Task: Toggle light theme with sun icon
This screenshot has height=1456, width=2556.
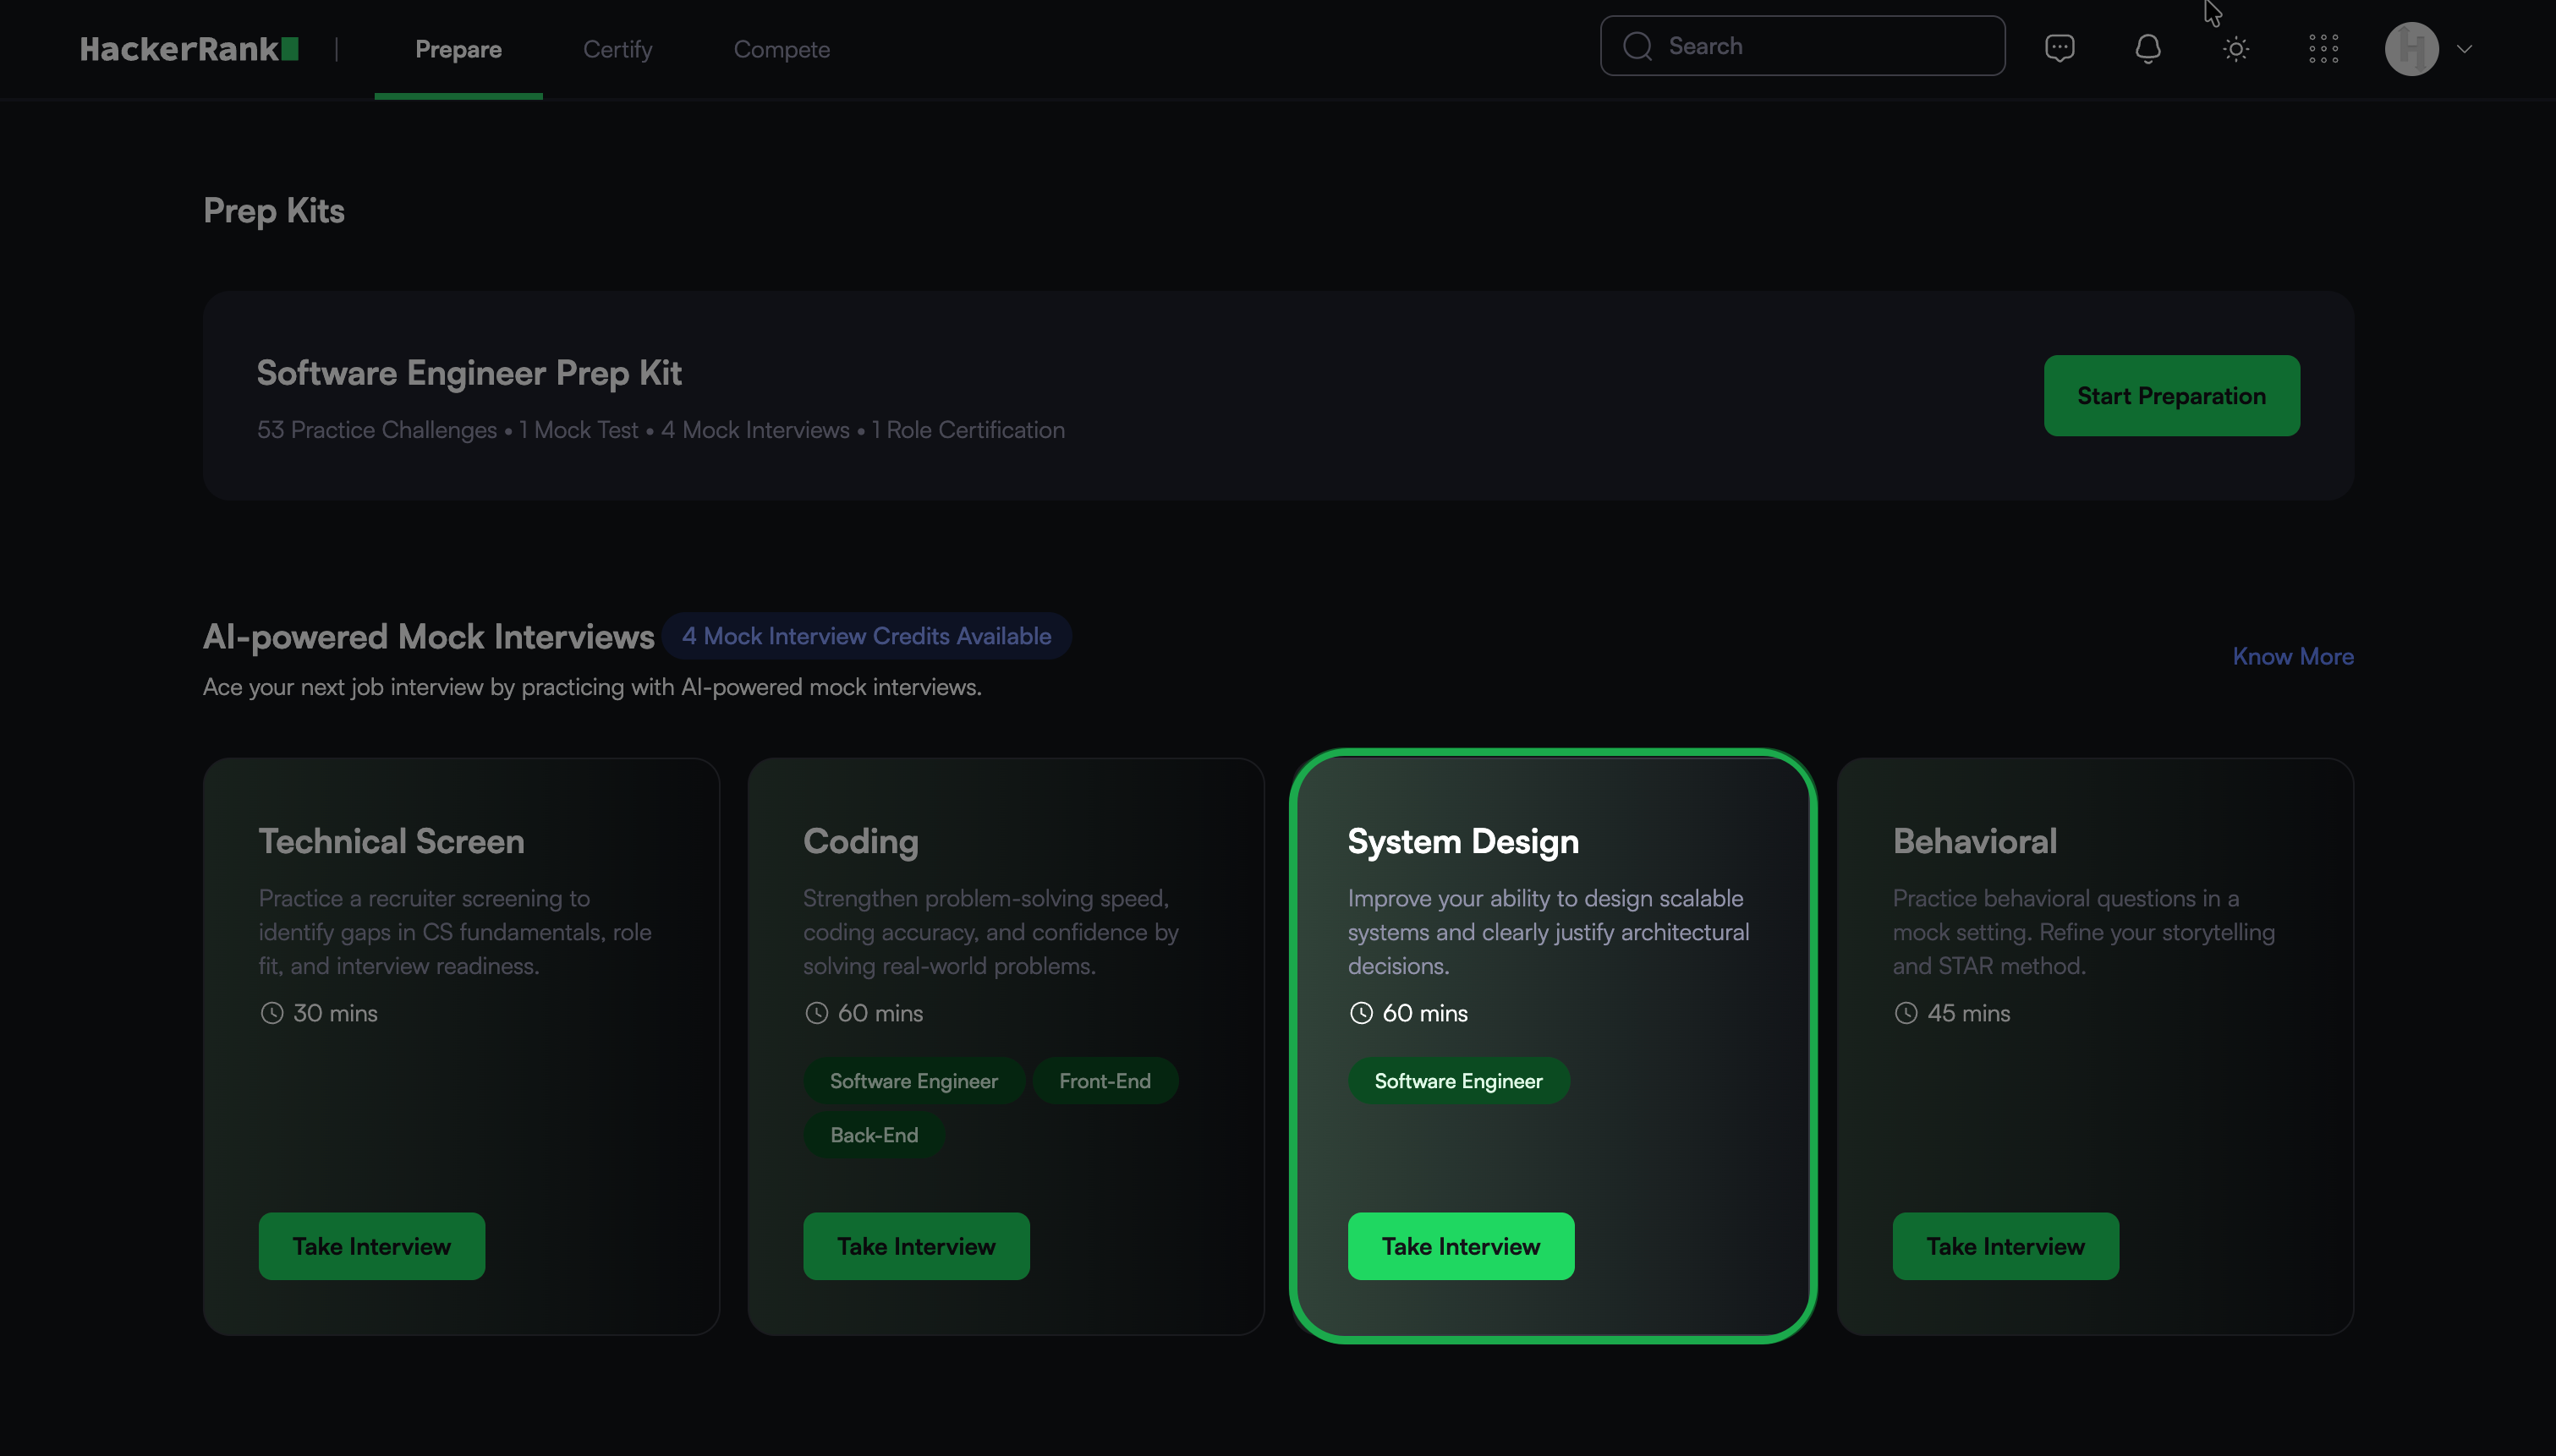Action: coord(2235,48)
